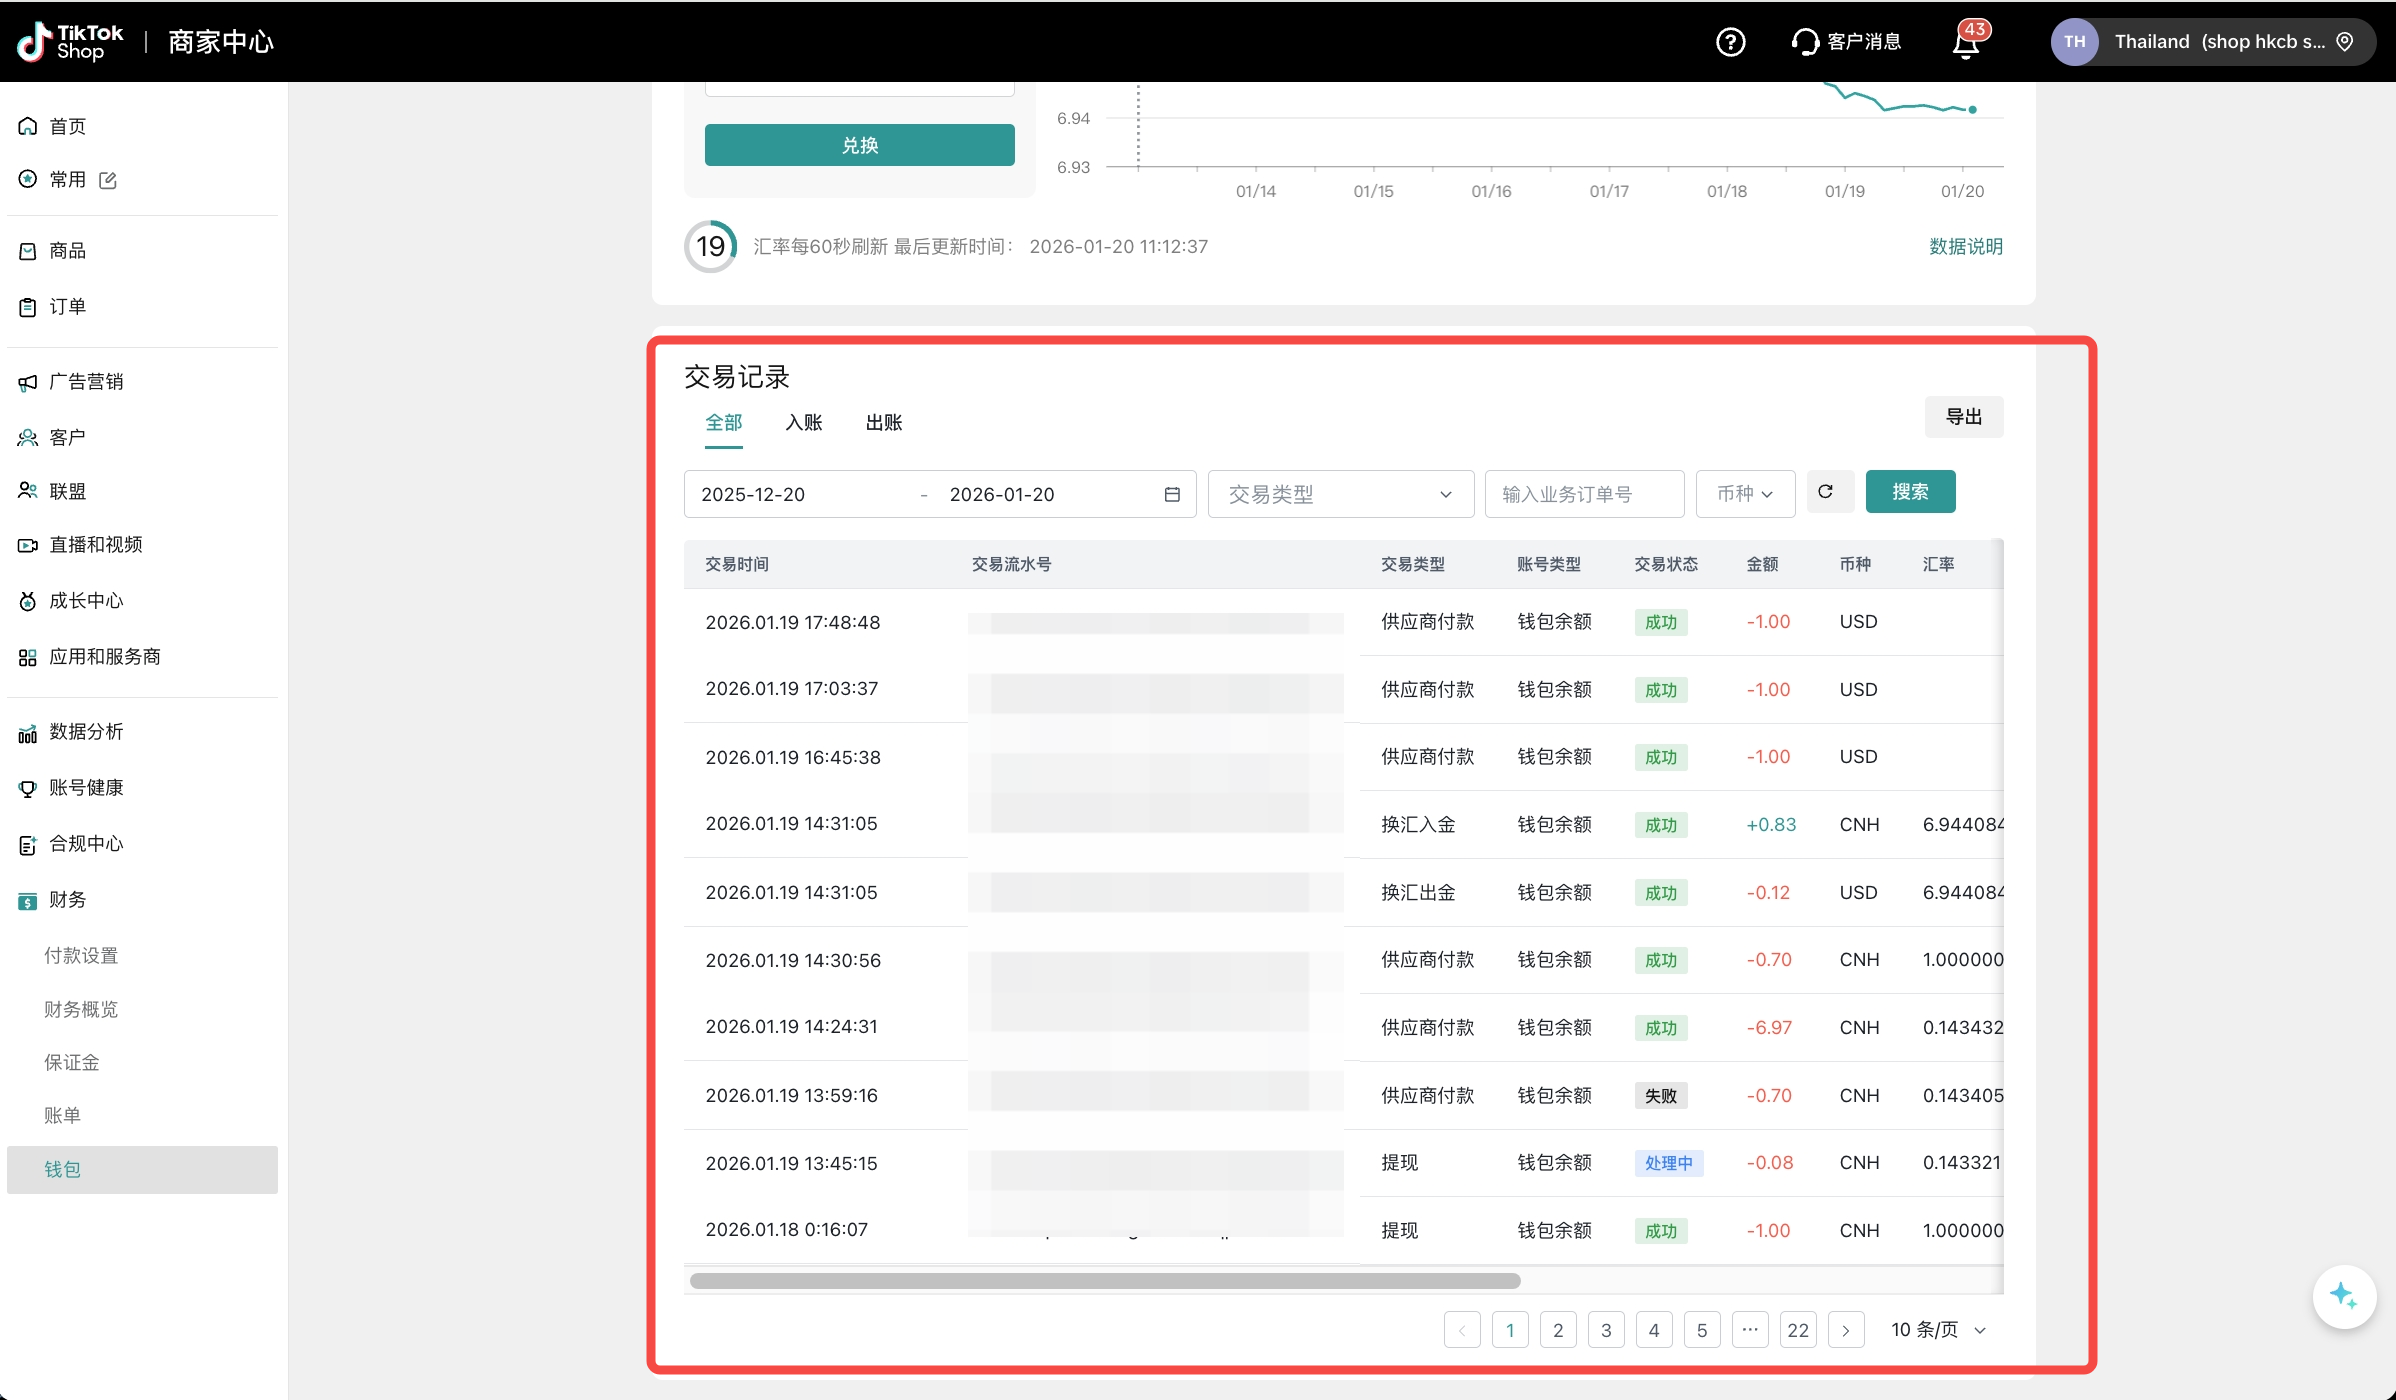Viewport: 2396px width, 1400px height.
Task: Open the calendar icon in date range
Action: [x=1172, y=494]
